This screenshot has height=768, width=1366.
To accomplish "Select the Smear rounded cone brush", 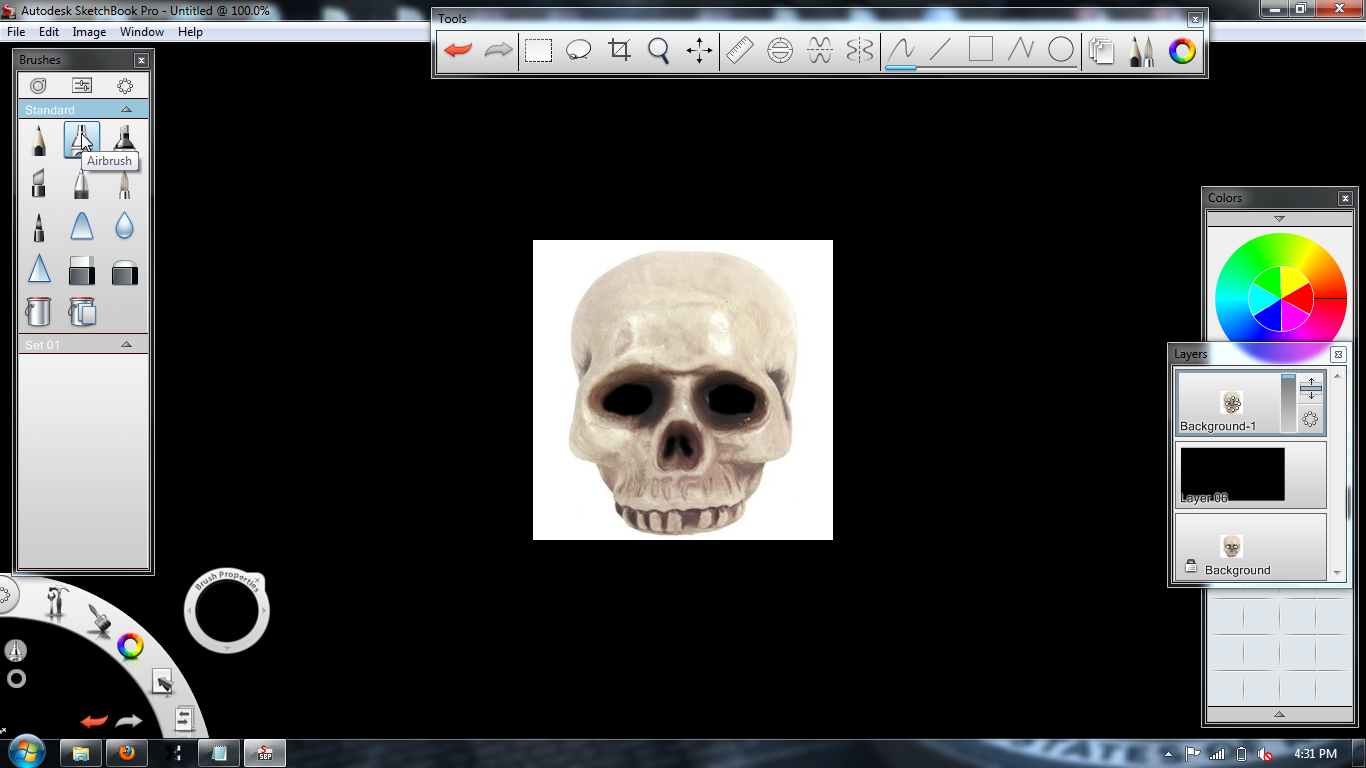I will 82,227.
